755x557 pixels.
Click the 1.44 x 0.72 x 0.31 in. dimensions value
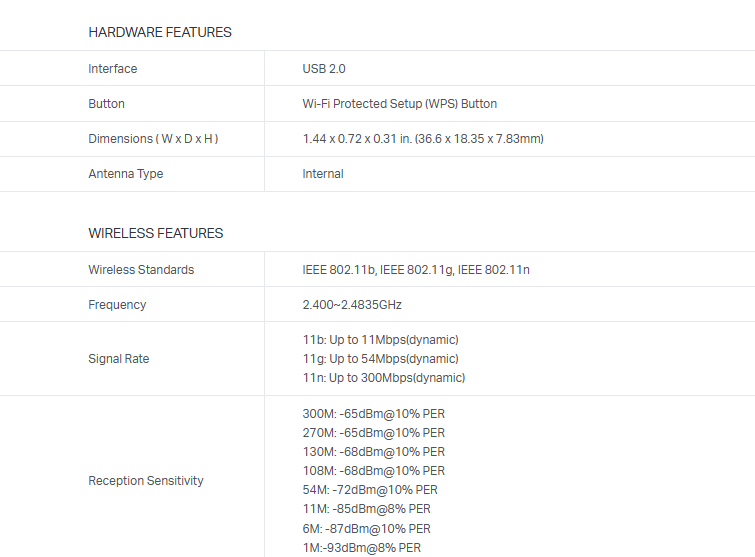point(422,139)
